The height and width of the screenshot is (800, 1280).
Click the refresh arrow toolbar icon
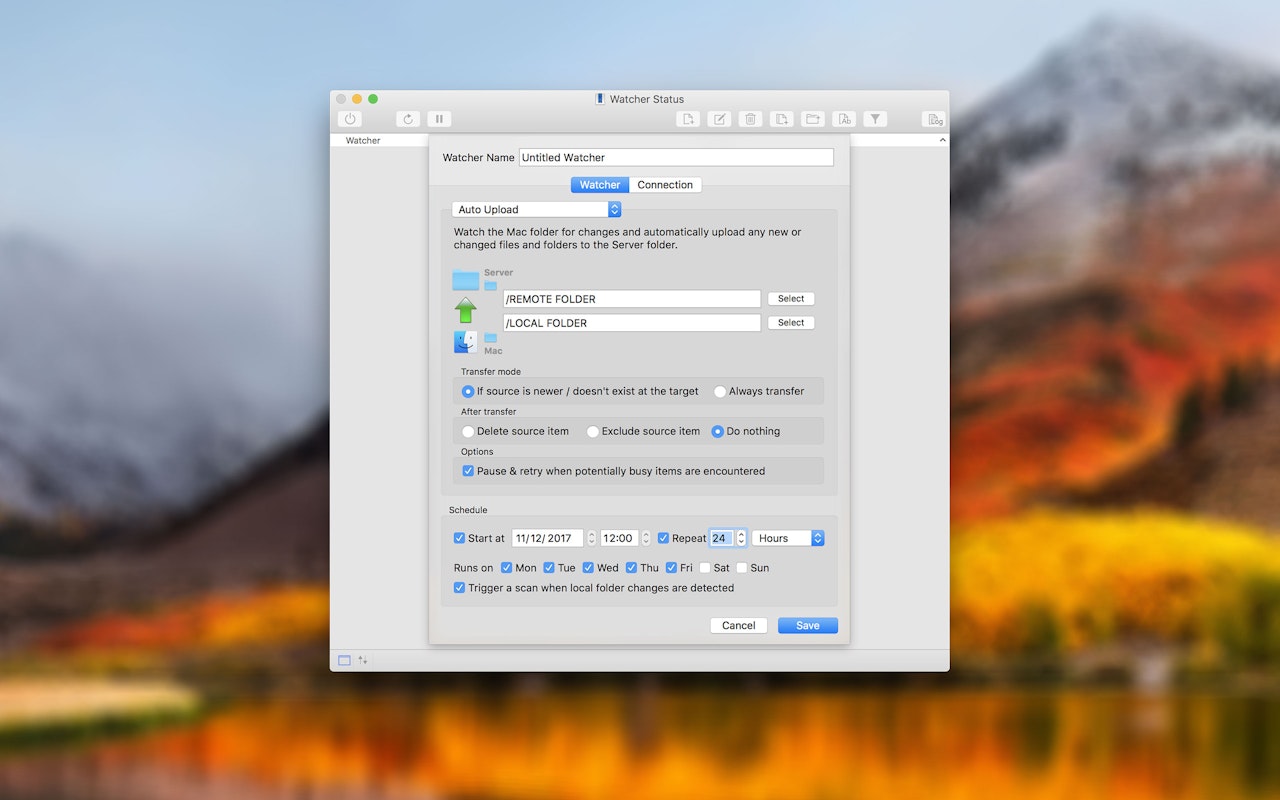(407, 119)
